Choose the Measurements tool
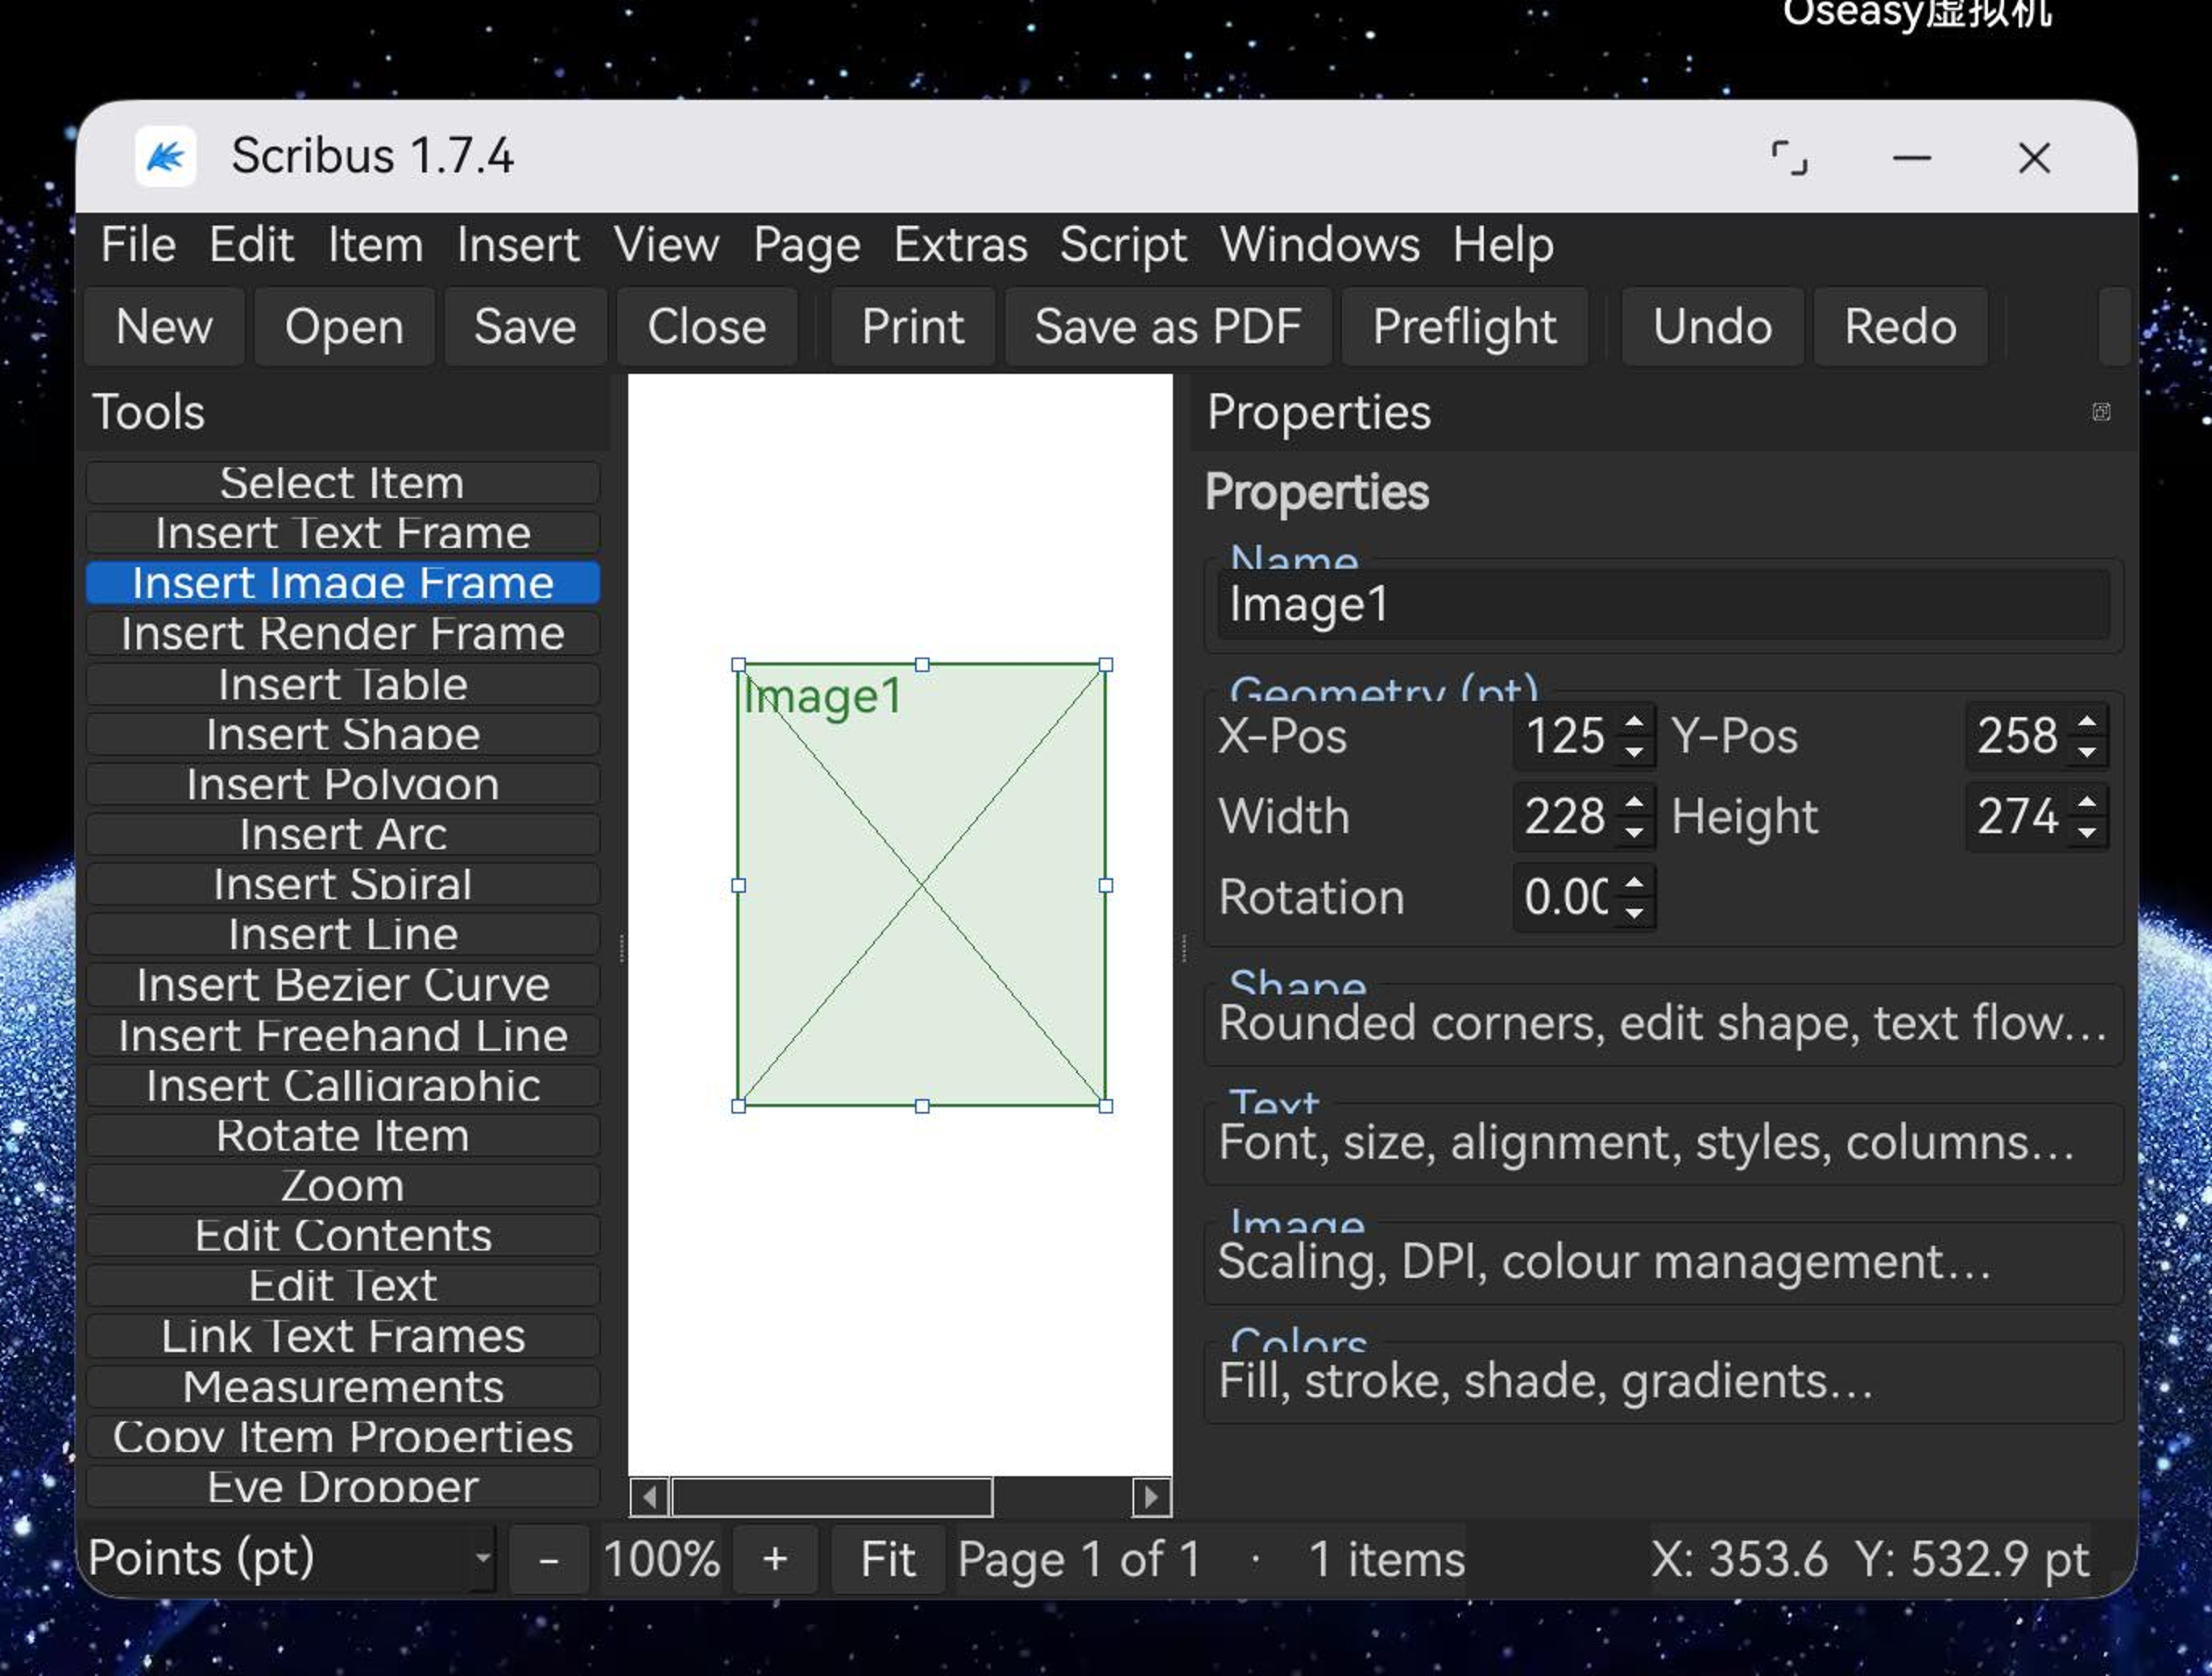This screenshot has height=1676, width=2212. [343, 1387]
